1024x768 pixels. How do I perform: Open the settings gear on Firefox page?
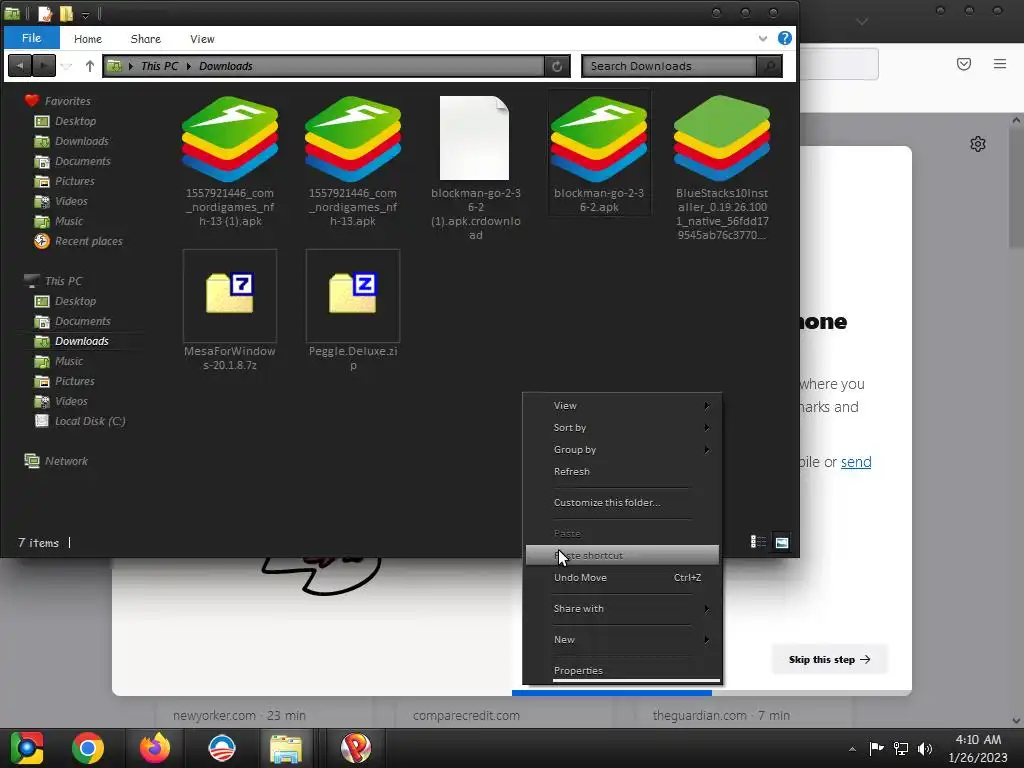pos(978,144)
